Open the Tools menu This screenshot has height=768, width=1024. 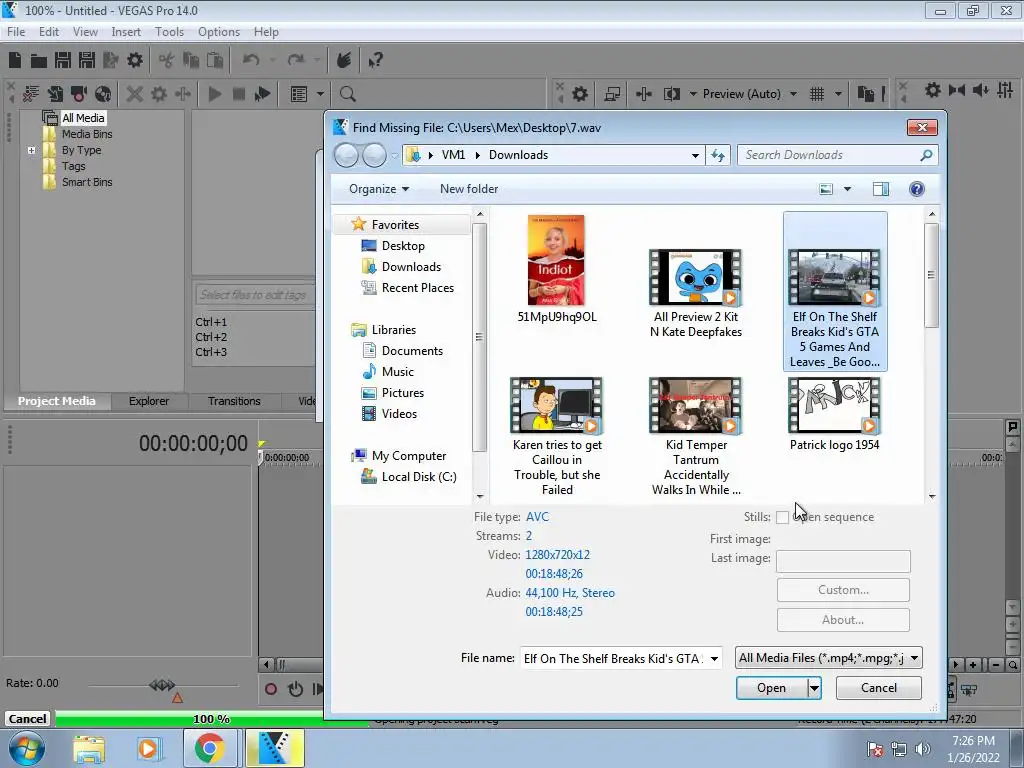pyautogui.click(x=169, y=32)
